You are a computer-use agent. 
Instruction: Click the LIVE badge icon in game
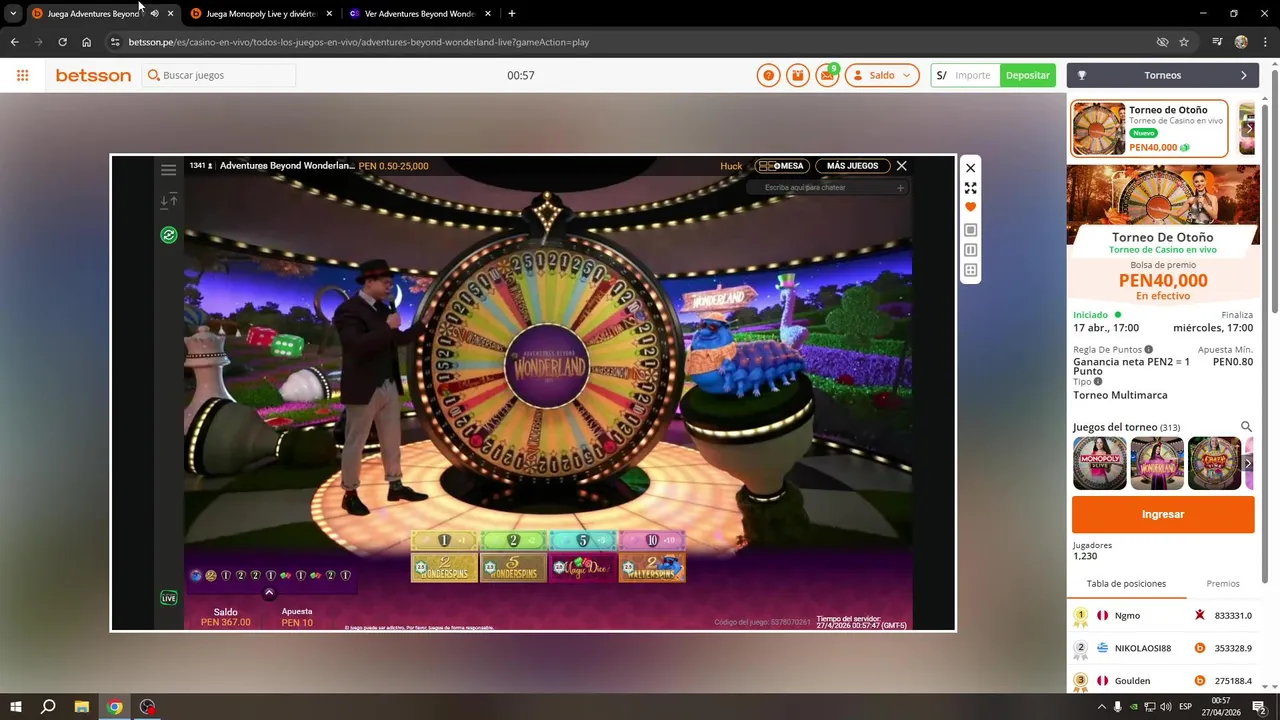(169, 598)
